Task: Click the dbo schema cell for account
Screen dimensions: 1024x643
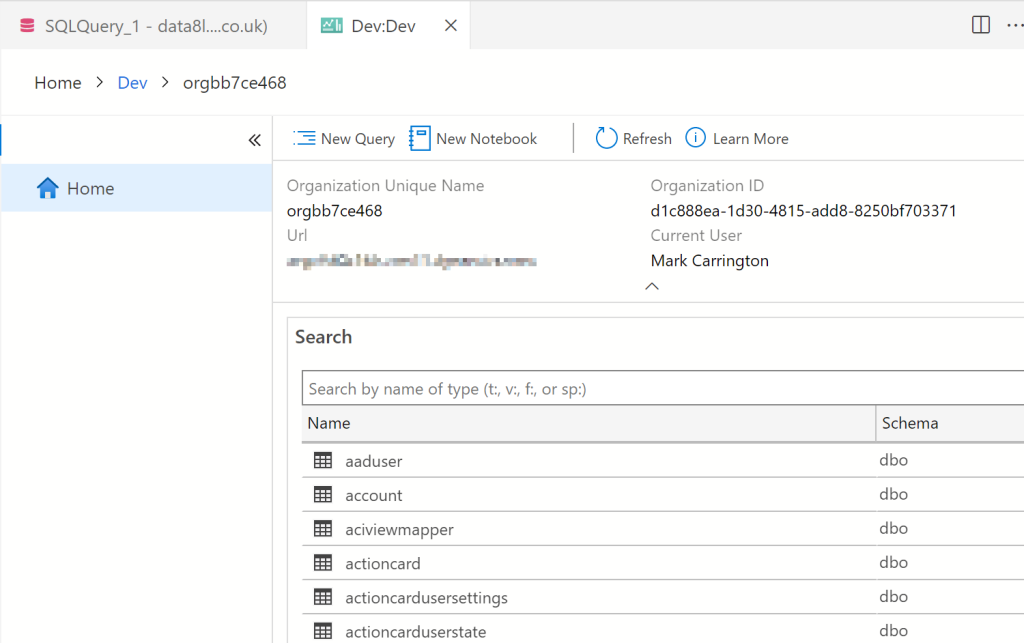Action: click(893, 494)
